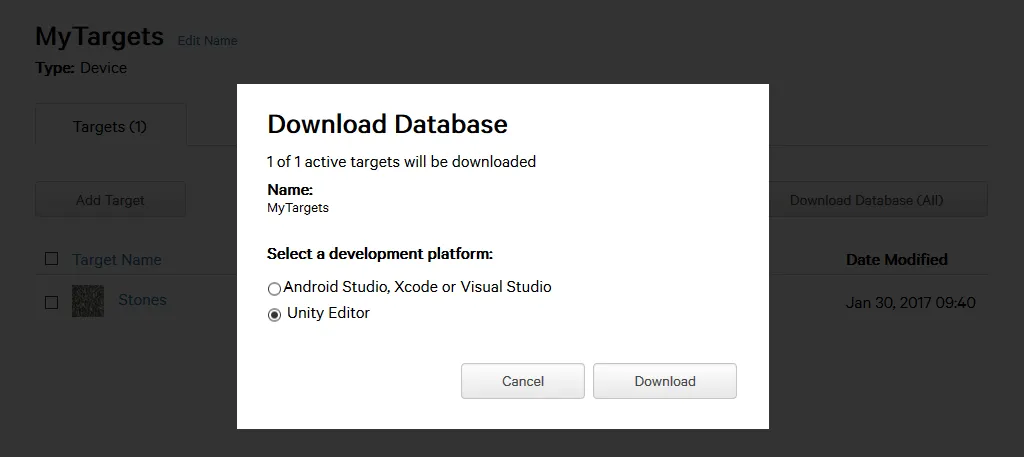
Task: Open the Stones target link
Action: (x=142, y=300)
